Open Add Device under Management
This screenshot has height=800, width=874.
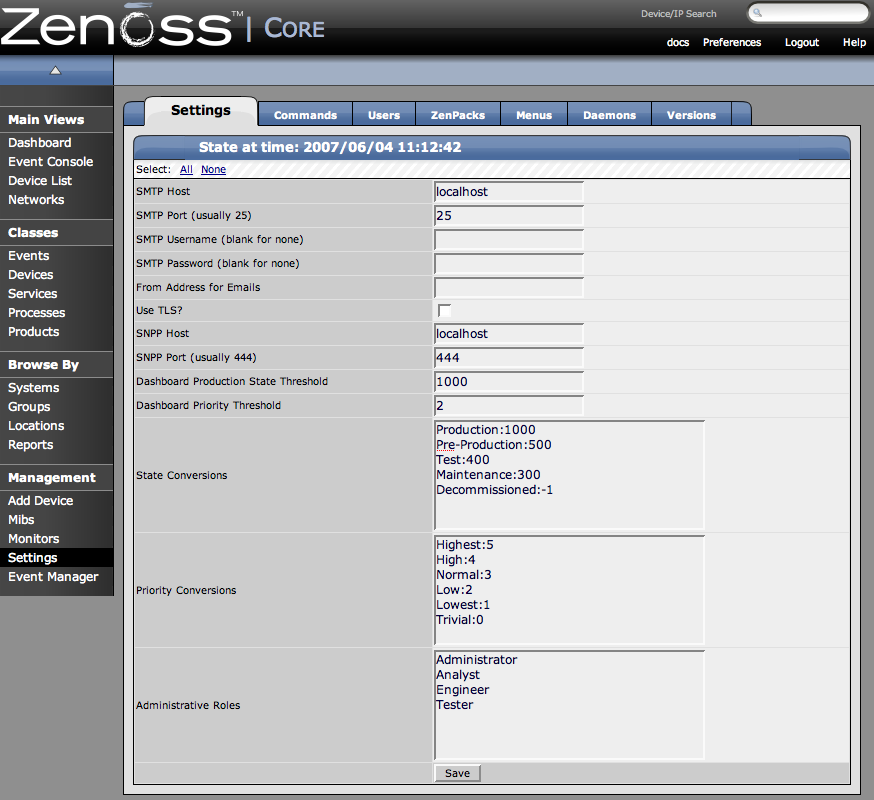coord(41,501)
